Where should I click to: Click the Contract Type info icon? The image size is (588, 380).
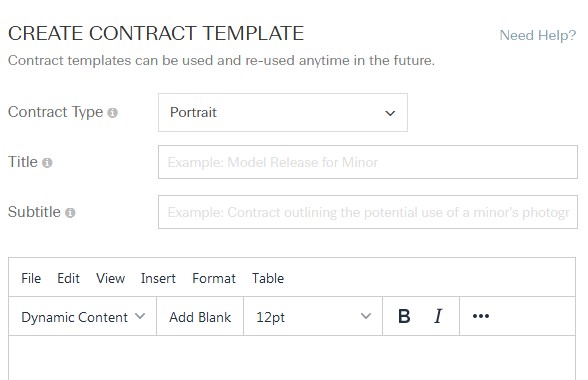(x=112, y=113)
